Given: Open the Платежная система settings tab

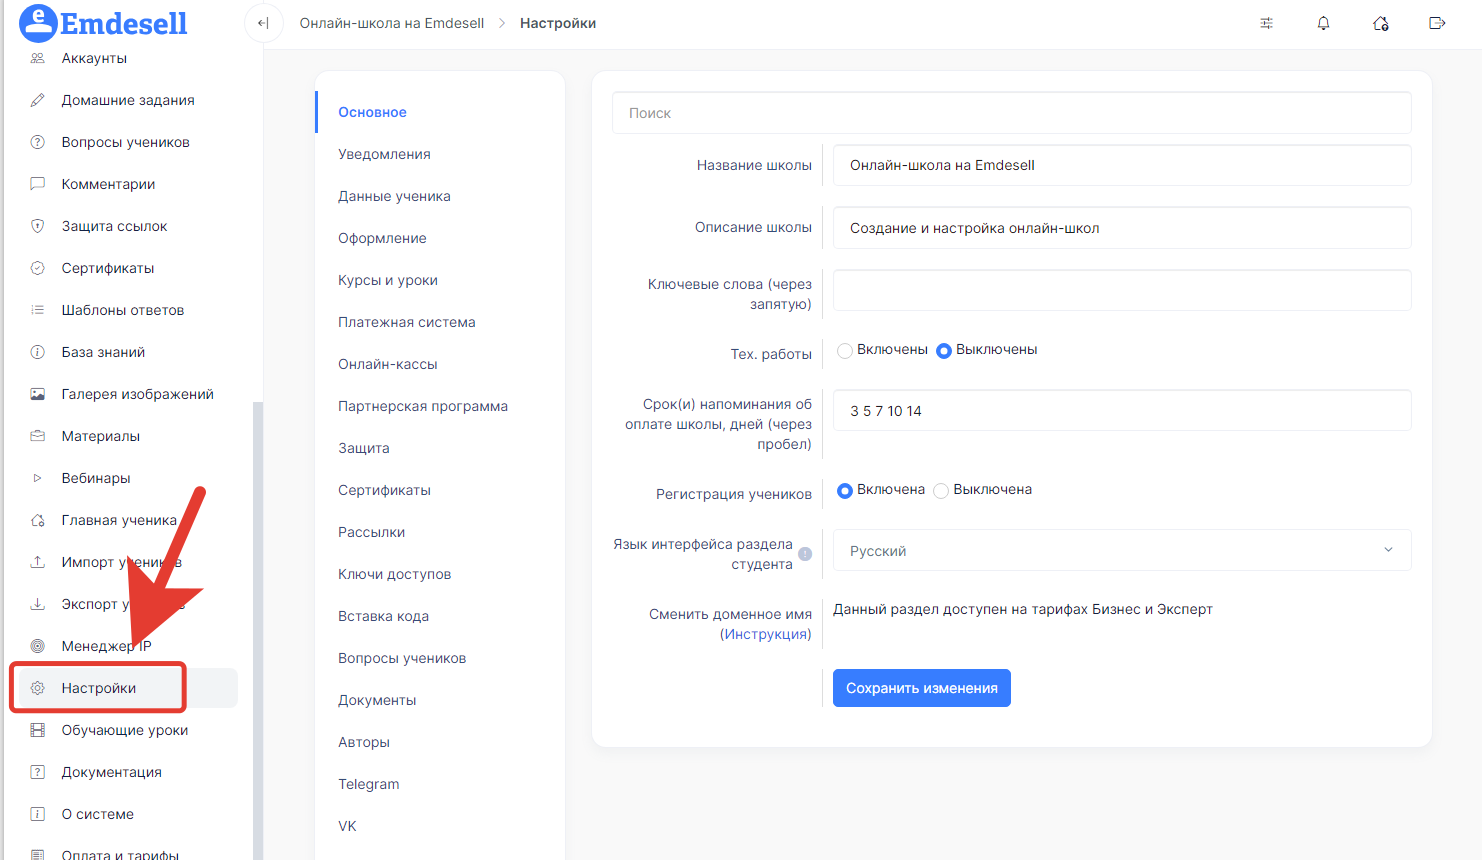Looking at the screenshot, I should [x=406, y=322].
